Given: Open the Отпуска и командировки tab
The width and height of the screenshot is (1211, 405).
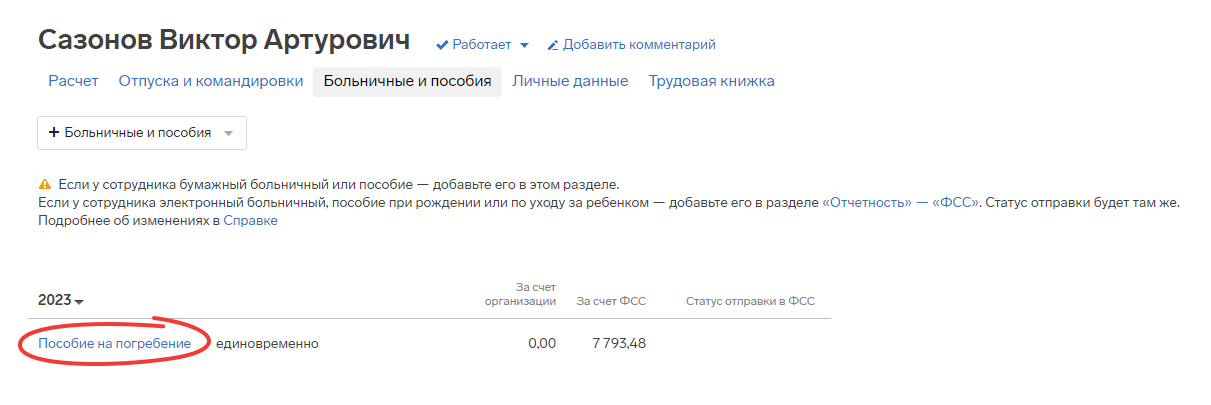Looking at the screenshot, I should pyautogui.click(x=211, y=81).
